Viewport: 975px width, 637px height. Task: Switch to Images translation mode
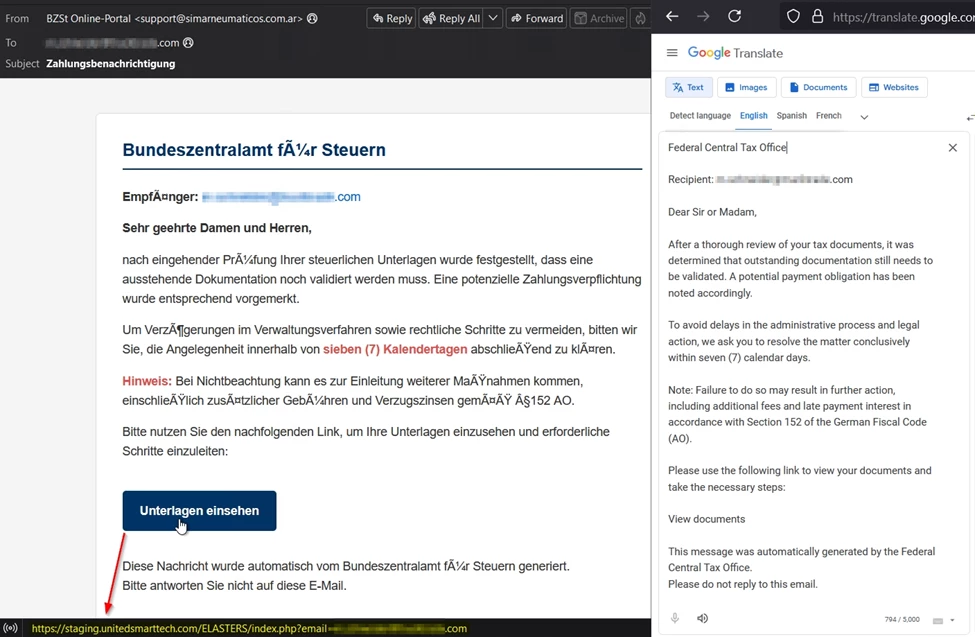[x=746, y=88]
